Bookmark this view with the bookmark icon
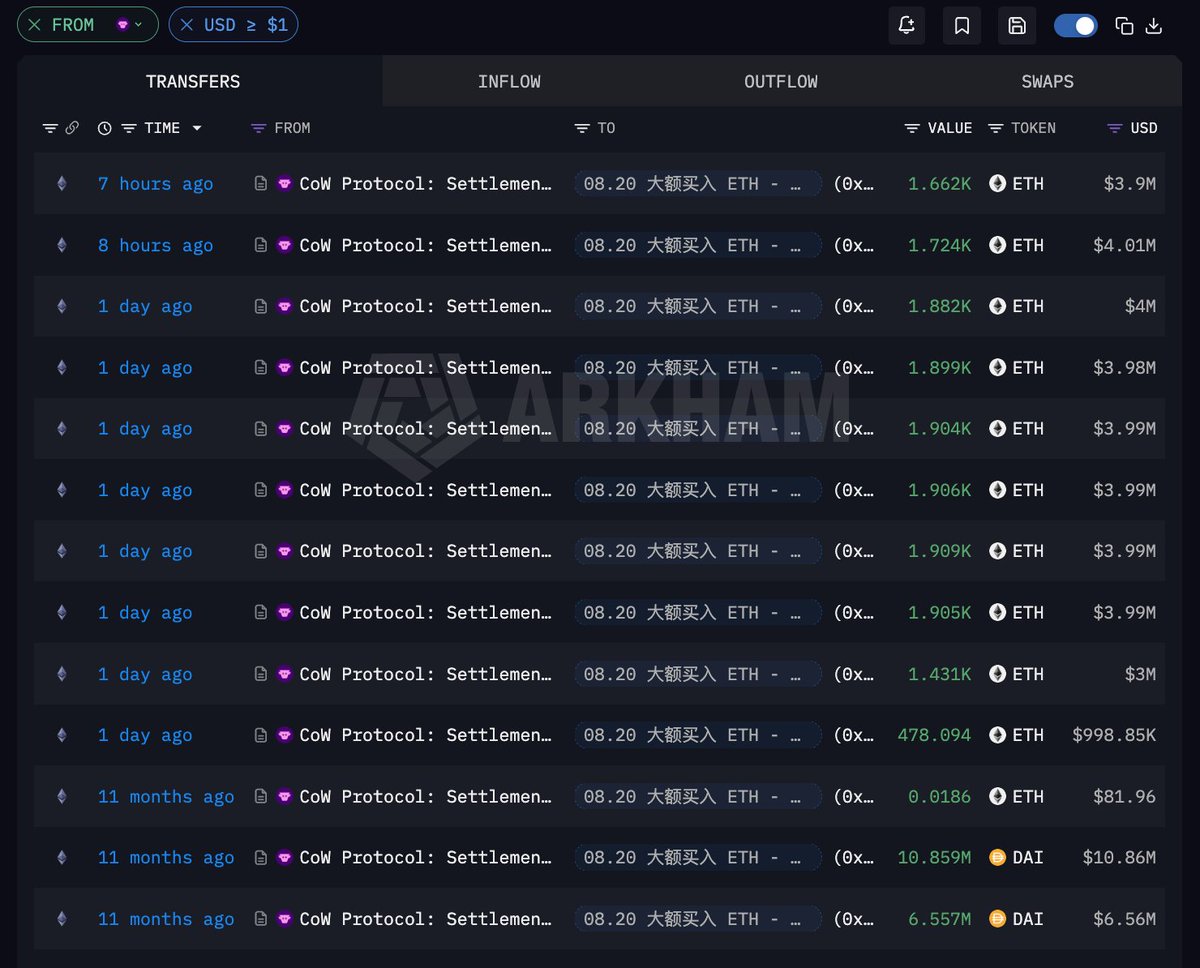1200x968 pixels. (961, 25)
